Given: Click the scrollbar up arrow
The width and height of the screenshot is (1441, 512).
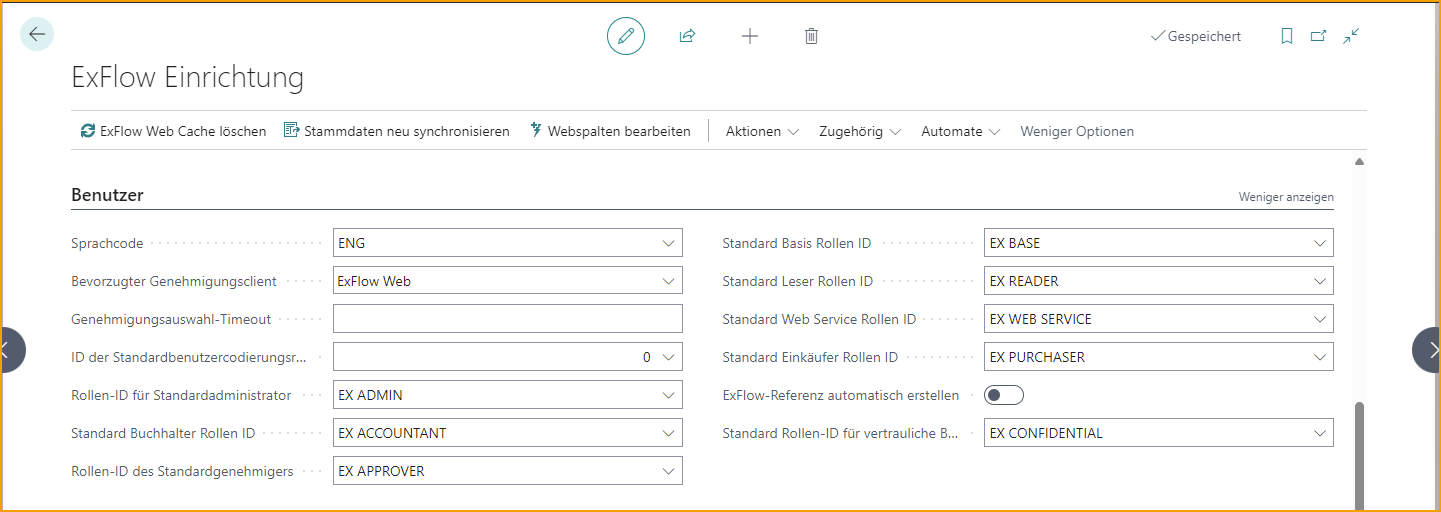Looking at the screenshot, I should tap(1359, 161).
